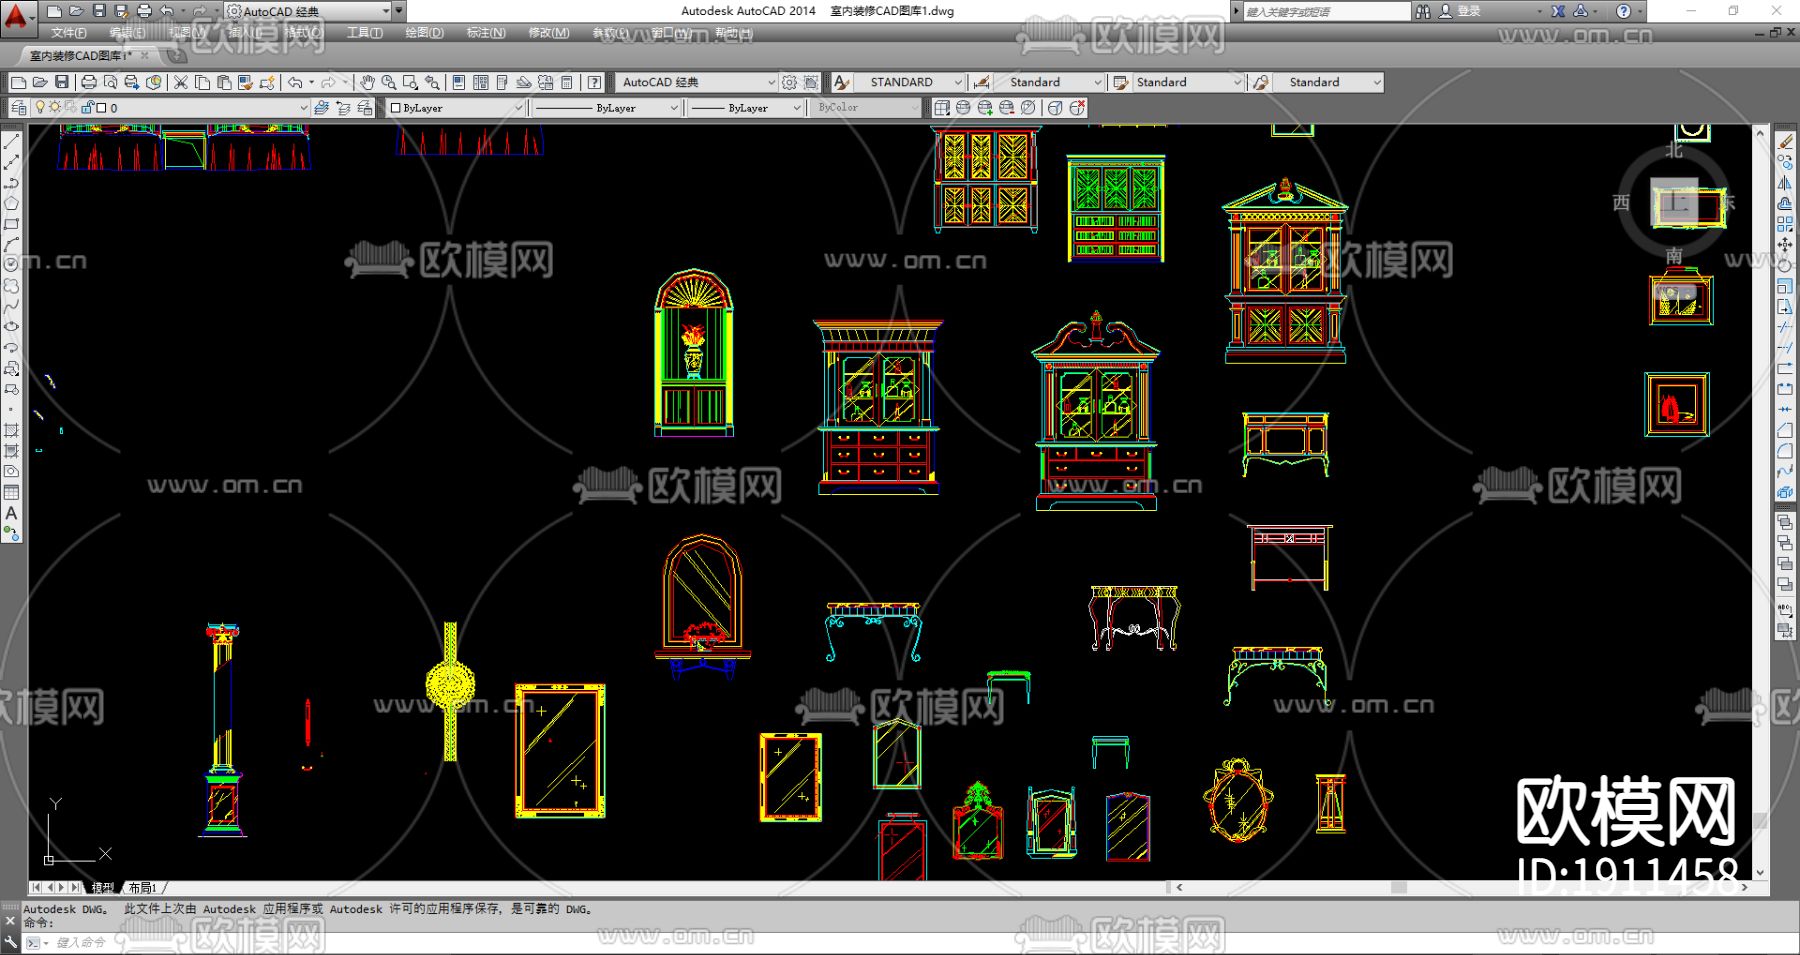1800x955 pixels.
Task: Select the Polygon draw tool
Action: click(x=12, y=203)
